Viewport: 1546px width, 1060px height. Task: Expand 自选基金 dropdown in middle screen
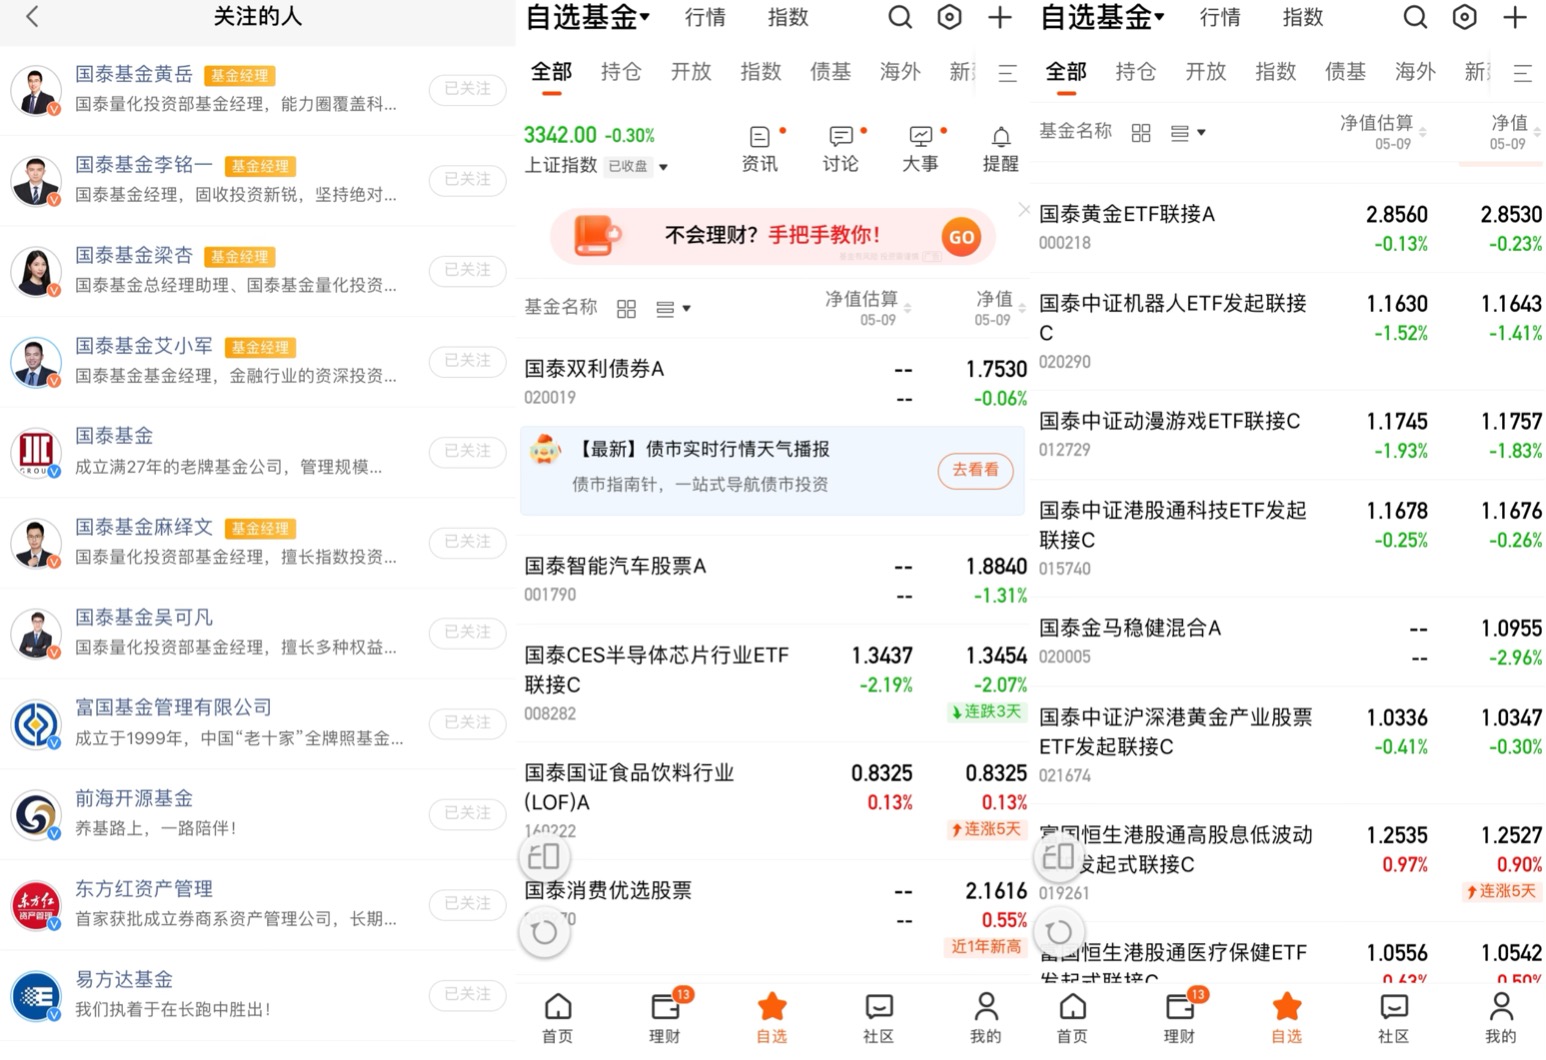(588, 17)
